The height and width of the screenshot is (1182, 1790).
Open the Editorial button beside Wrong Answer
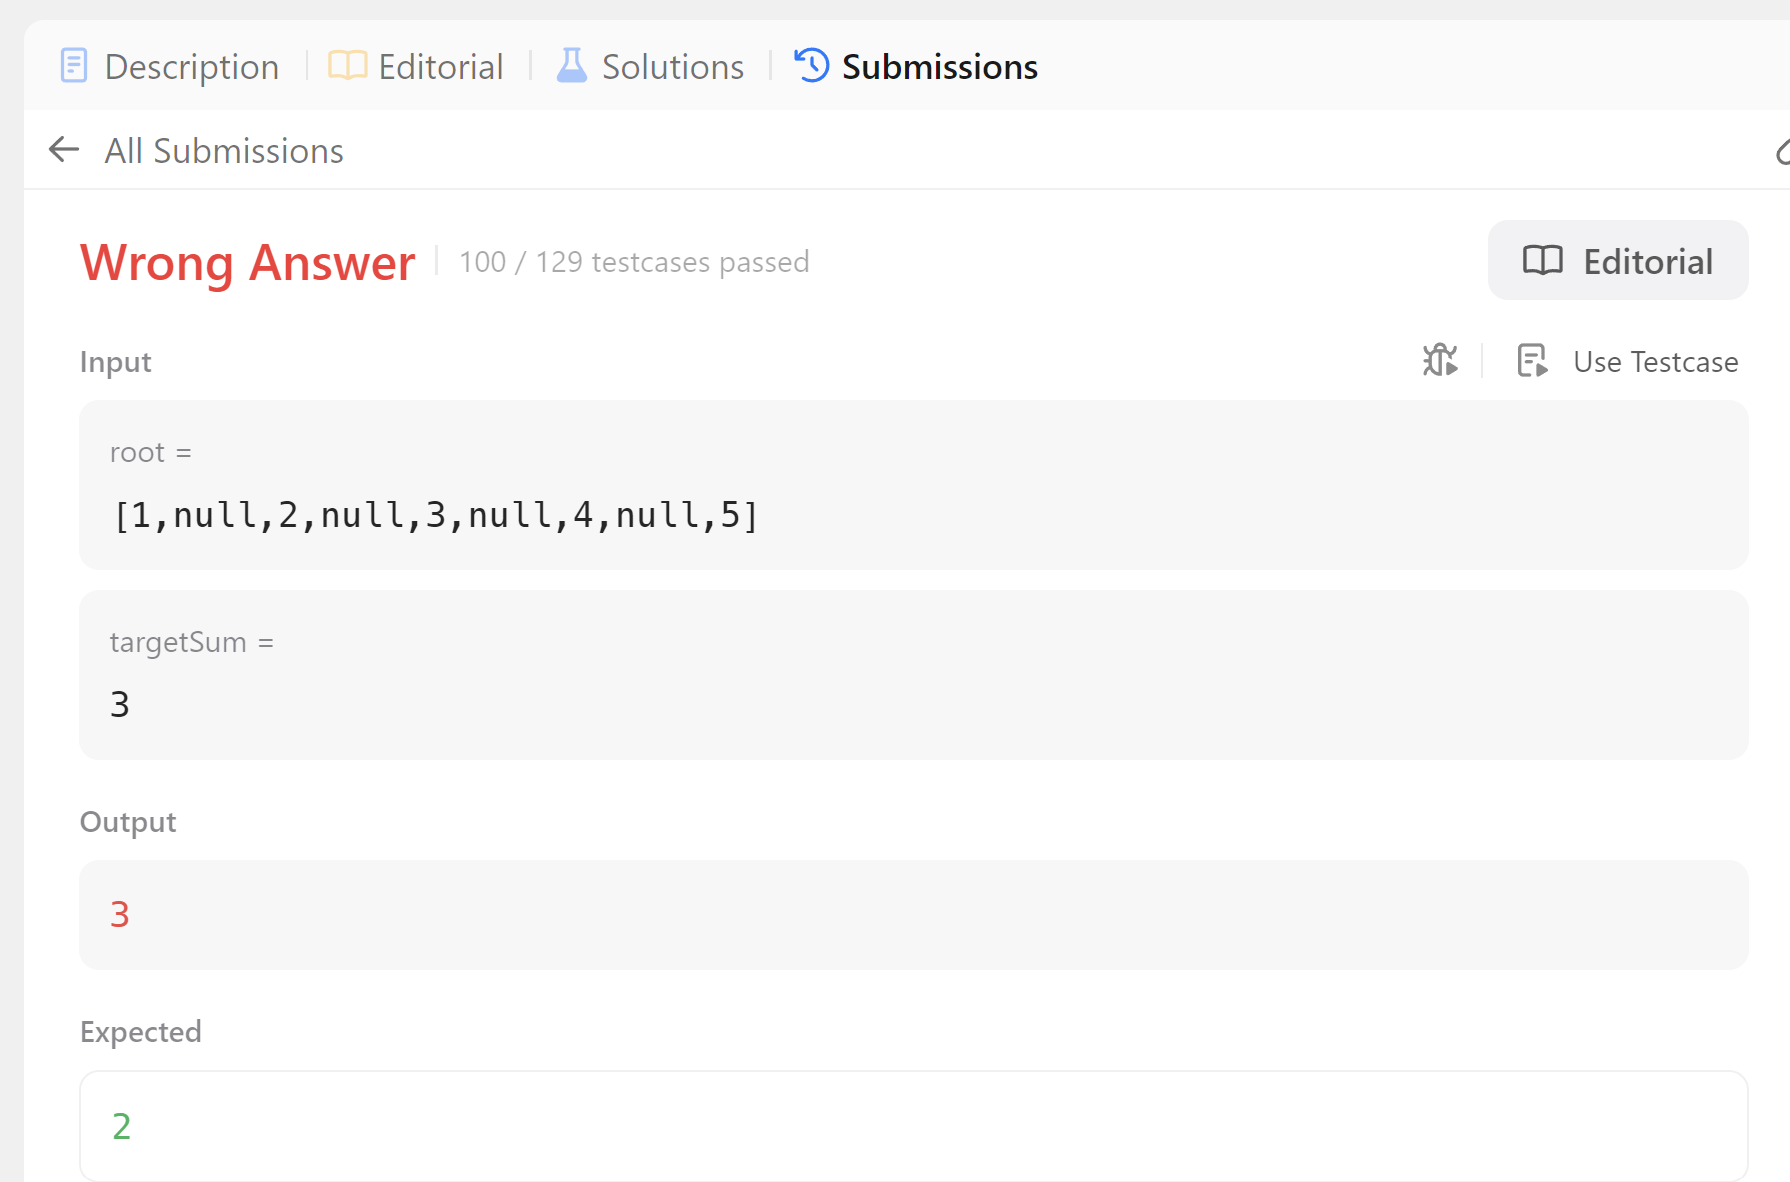tap(1618, 260)
